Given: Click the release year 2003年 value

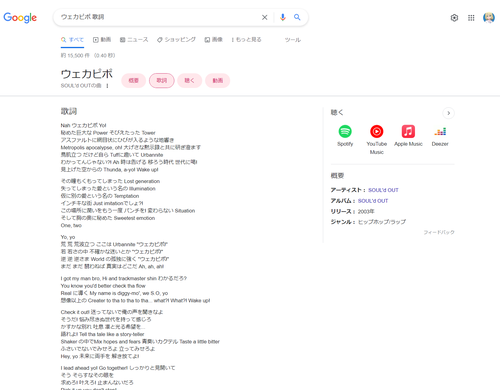Looking at the screenshot, I should coord(366,211).
